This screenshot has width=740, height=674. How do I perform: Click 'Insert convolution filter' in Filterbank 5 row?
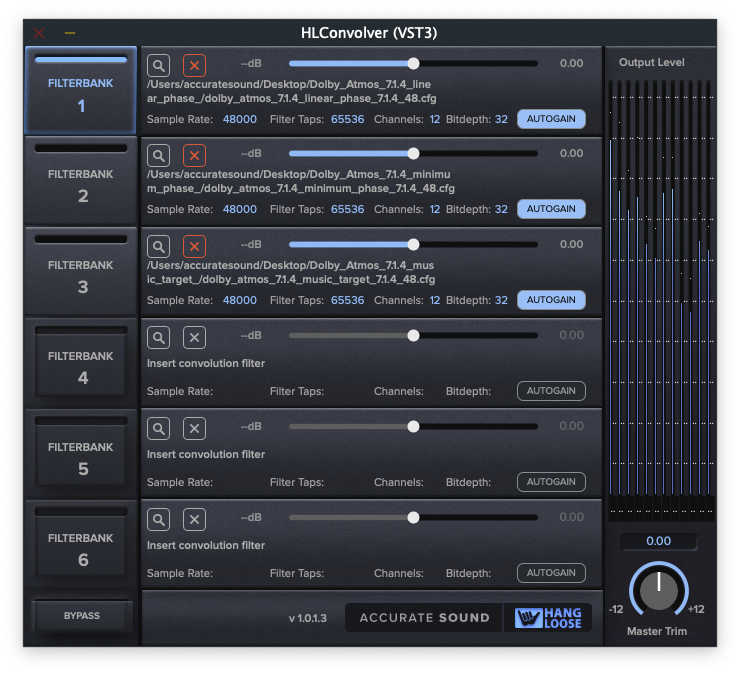(x=206, y=455)
